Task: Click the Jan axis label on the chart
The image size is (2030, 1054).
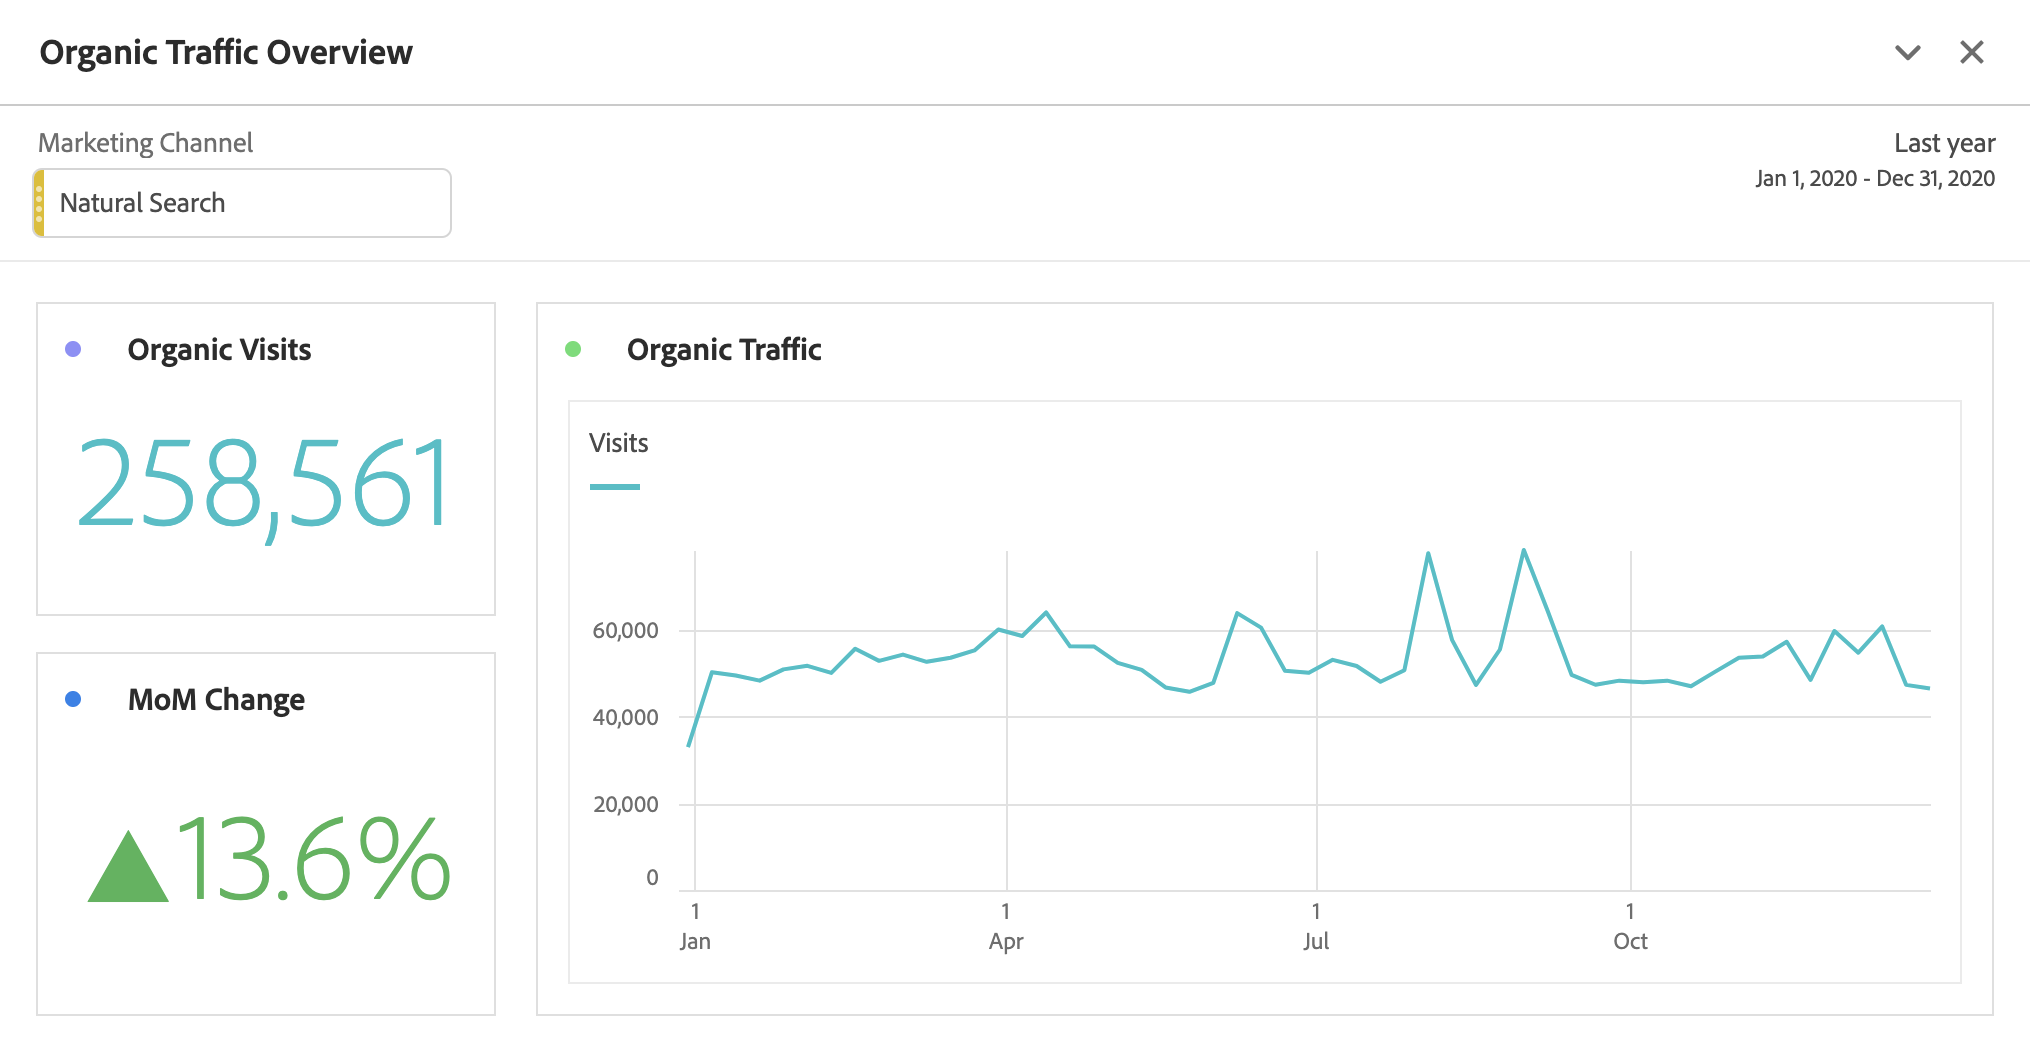Action: click(695, 941)
